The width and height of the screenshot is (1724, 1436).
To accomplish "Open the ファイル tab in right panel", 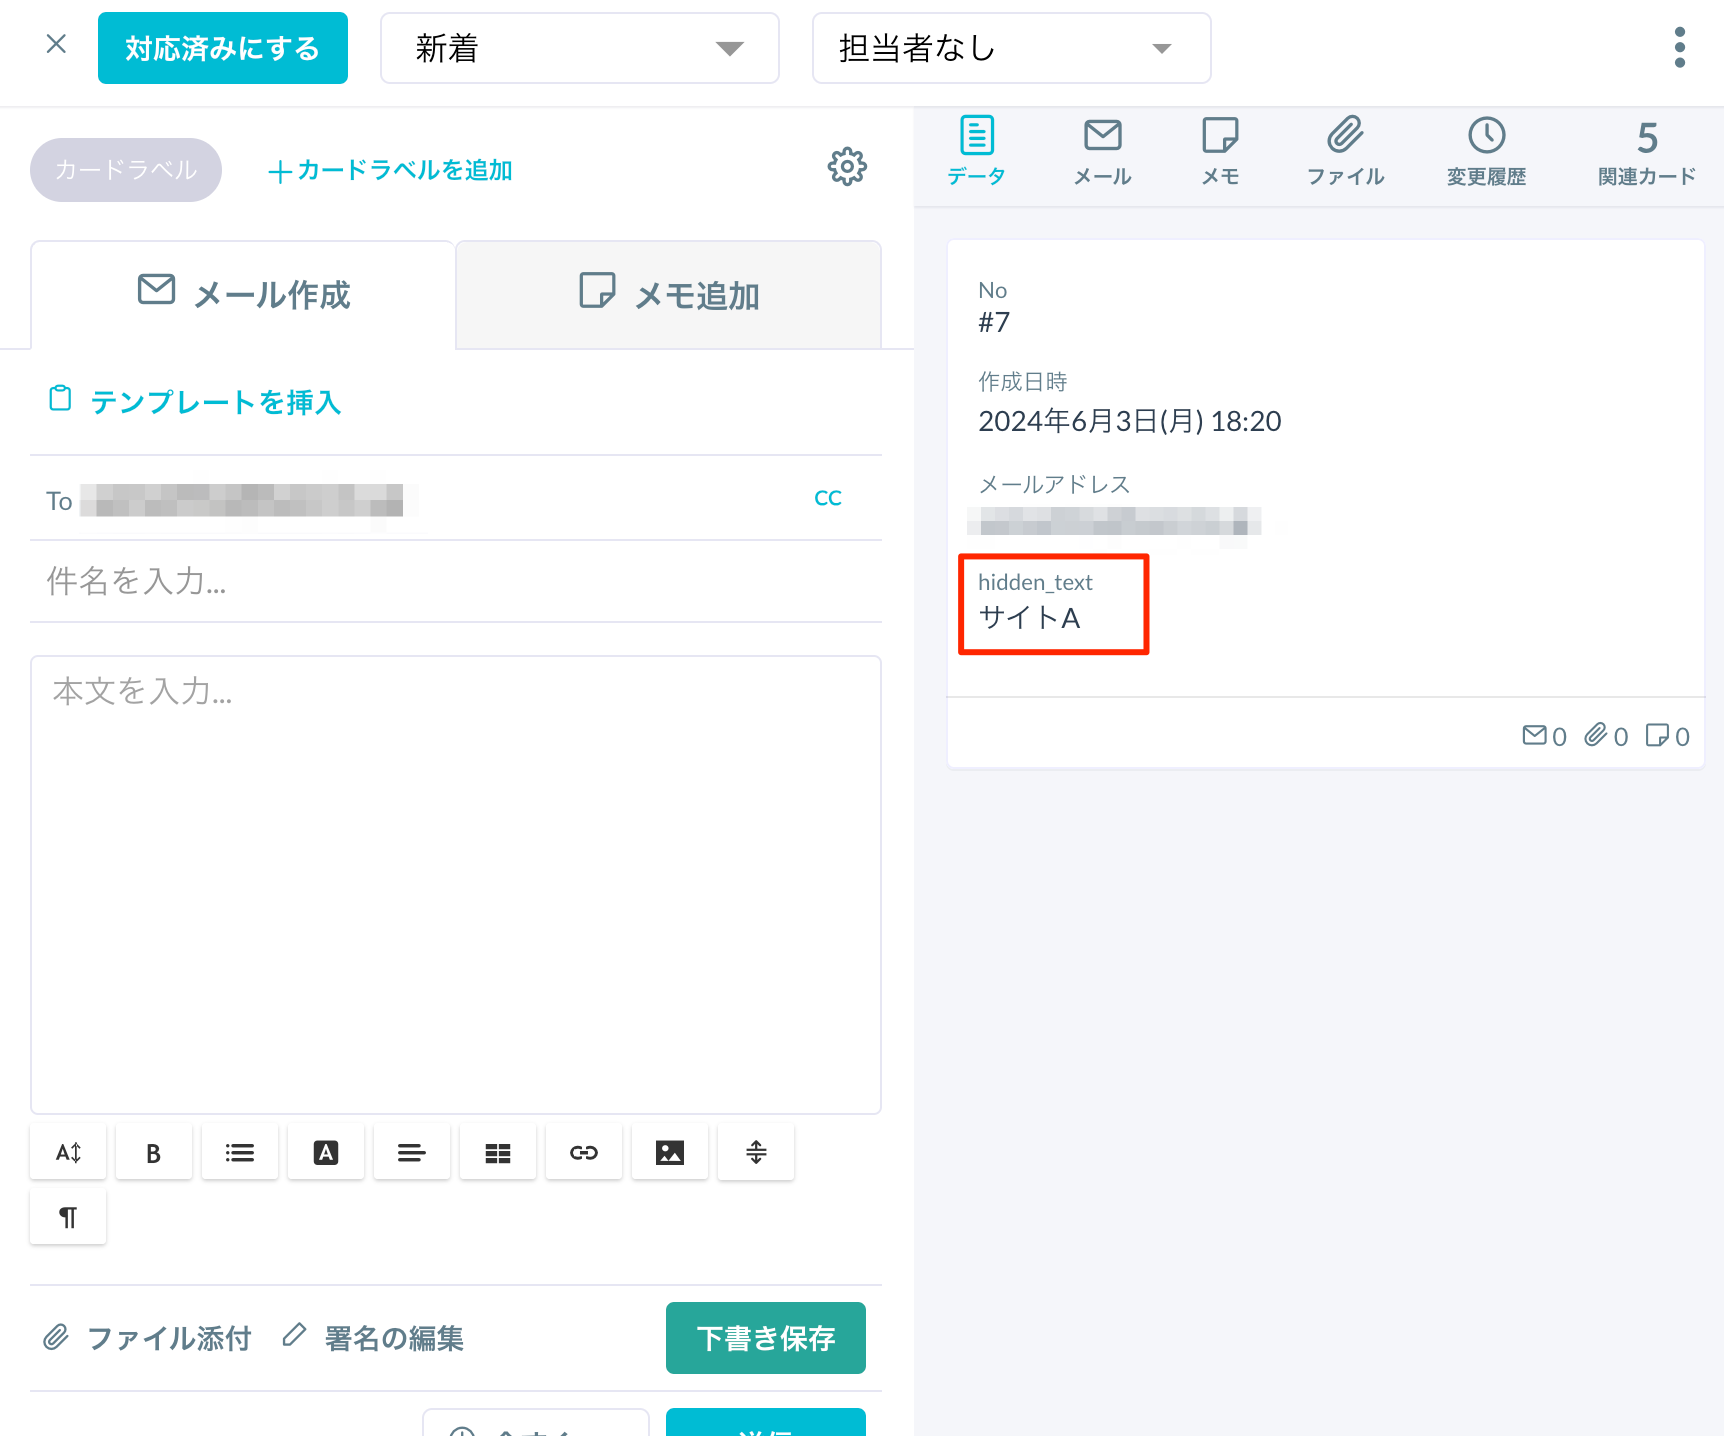I will coord(1346,152).
